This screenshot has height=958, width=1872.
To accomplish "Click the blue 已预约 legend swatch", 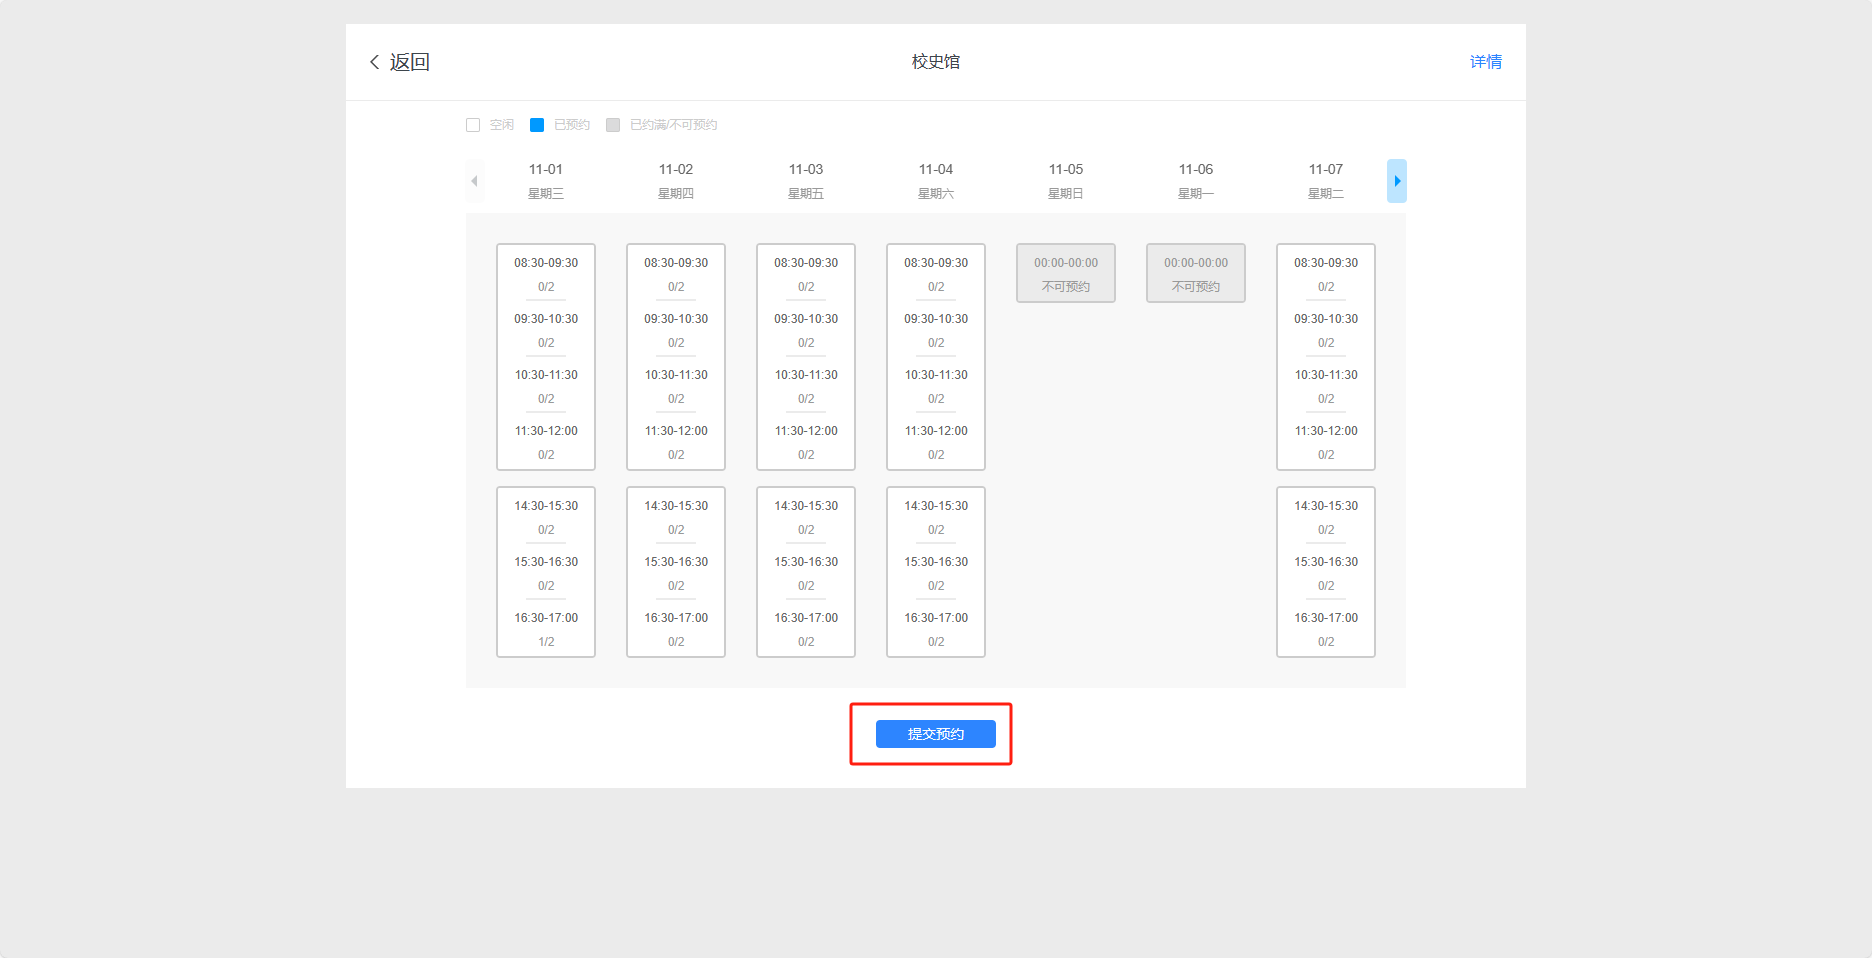I will tap(537, 125).
